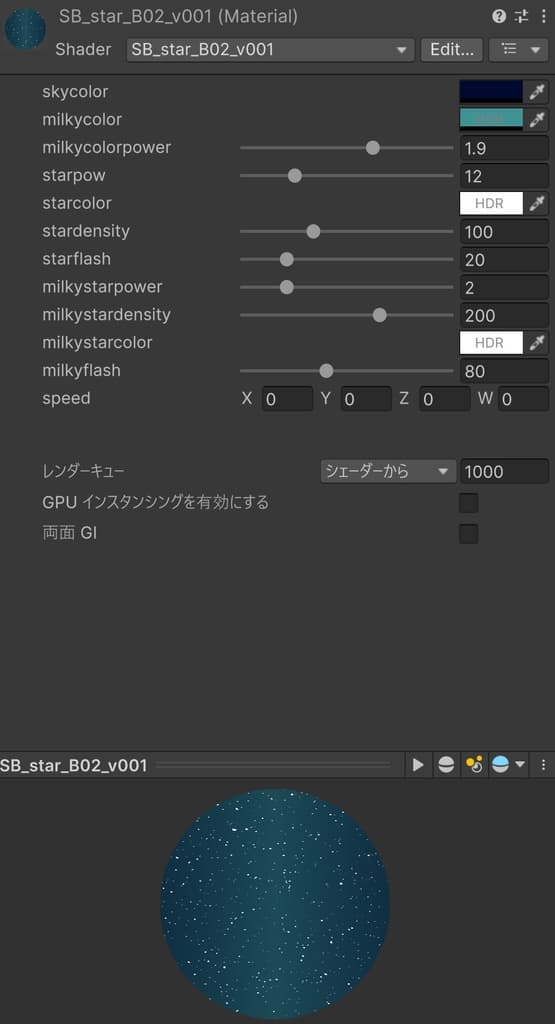This screenshot has height=1024, width=555.
Task: Change preview mesh shape with sphere icon
Action: (x=446, y=764)
